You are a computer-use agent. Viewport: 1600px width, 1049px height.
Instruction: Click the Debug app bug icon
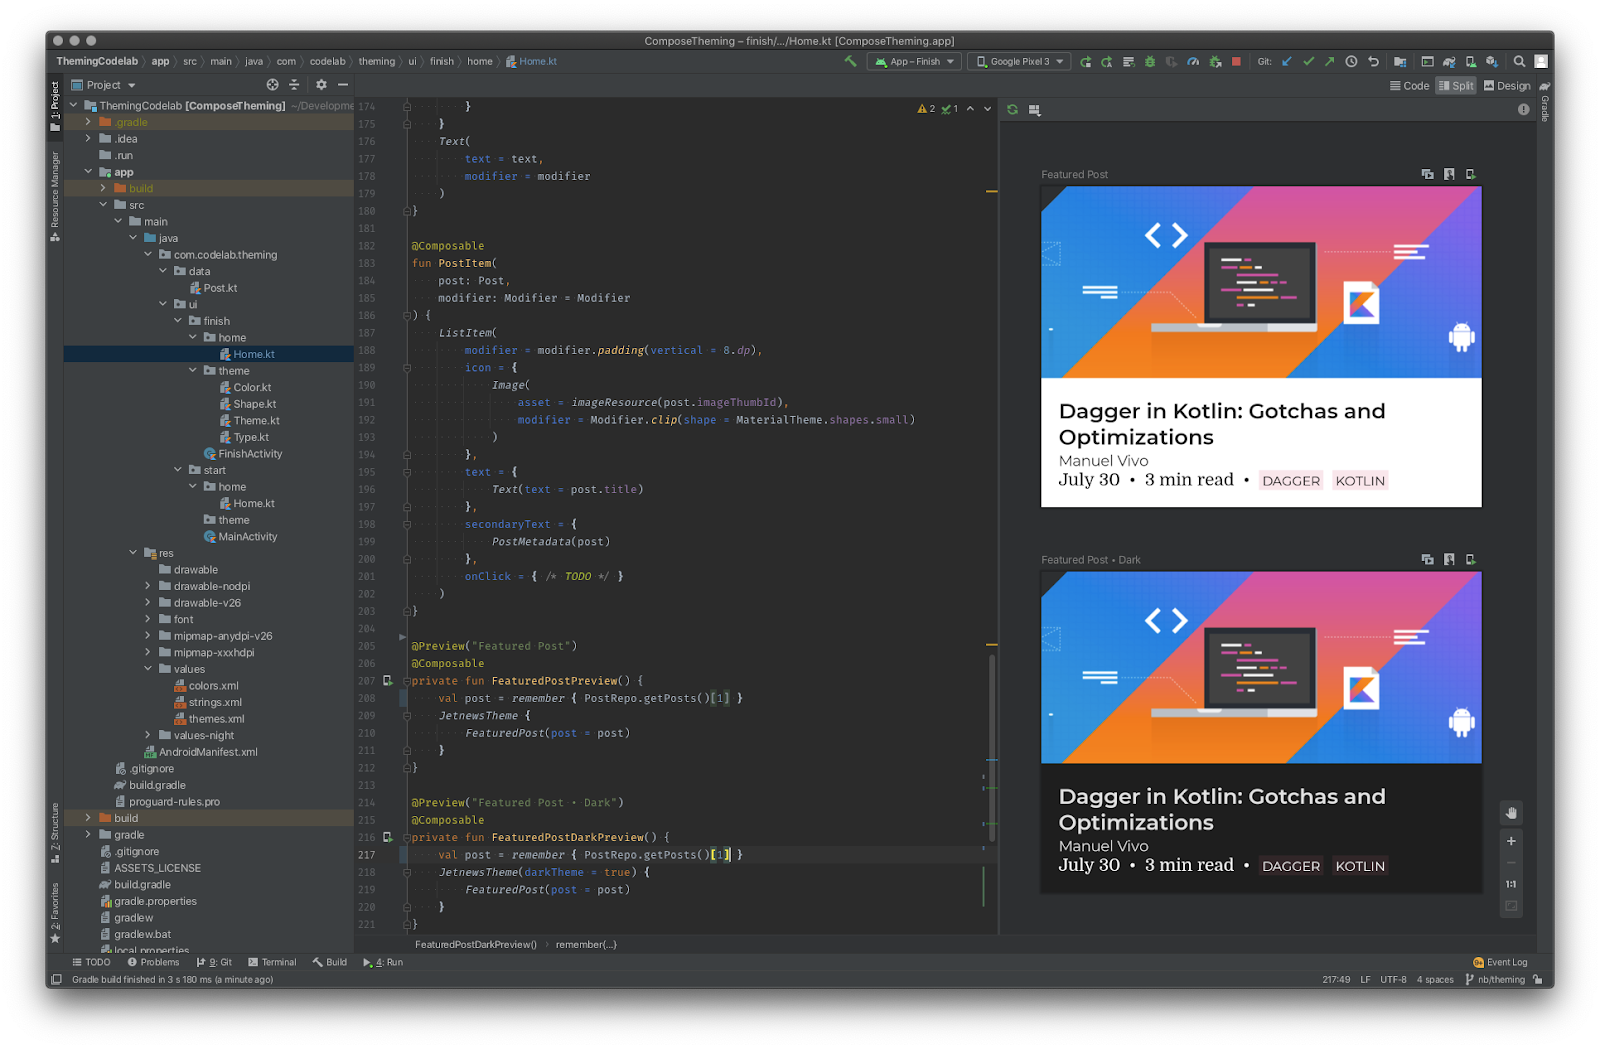[1150, 62]
